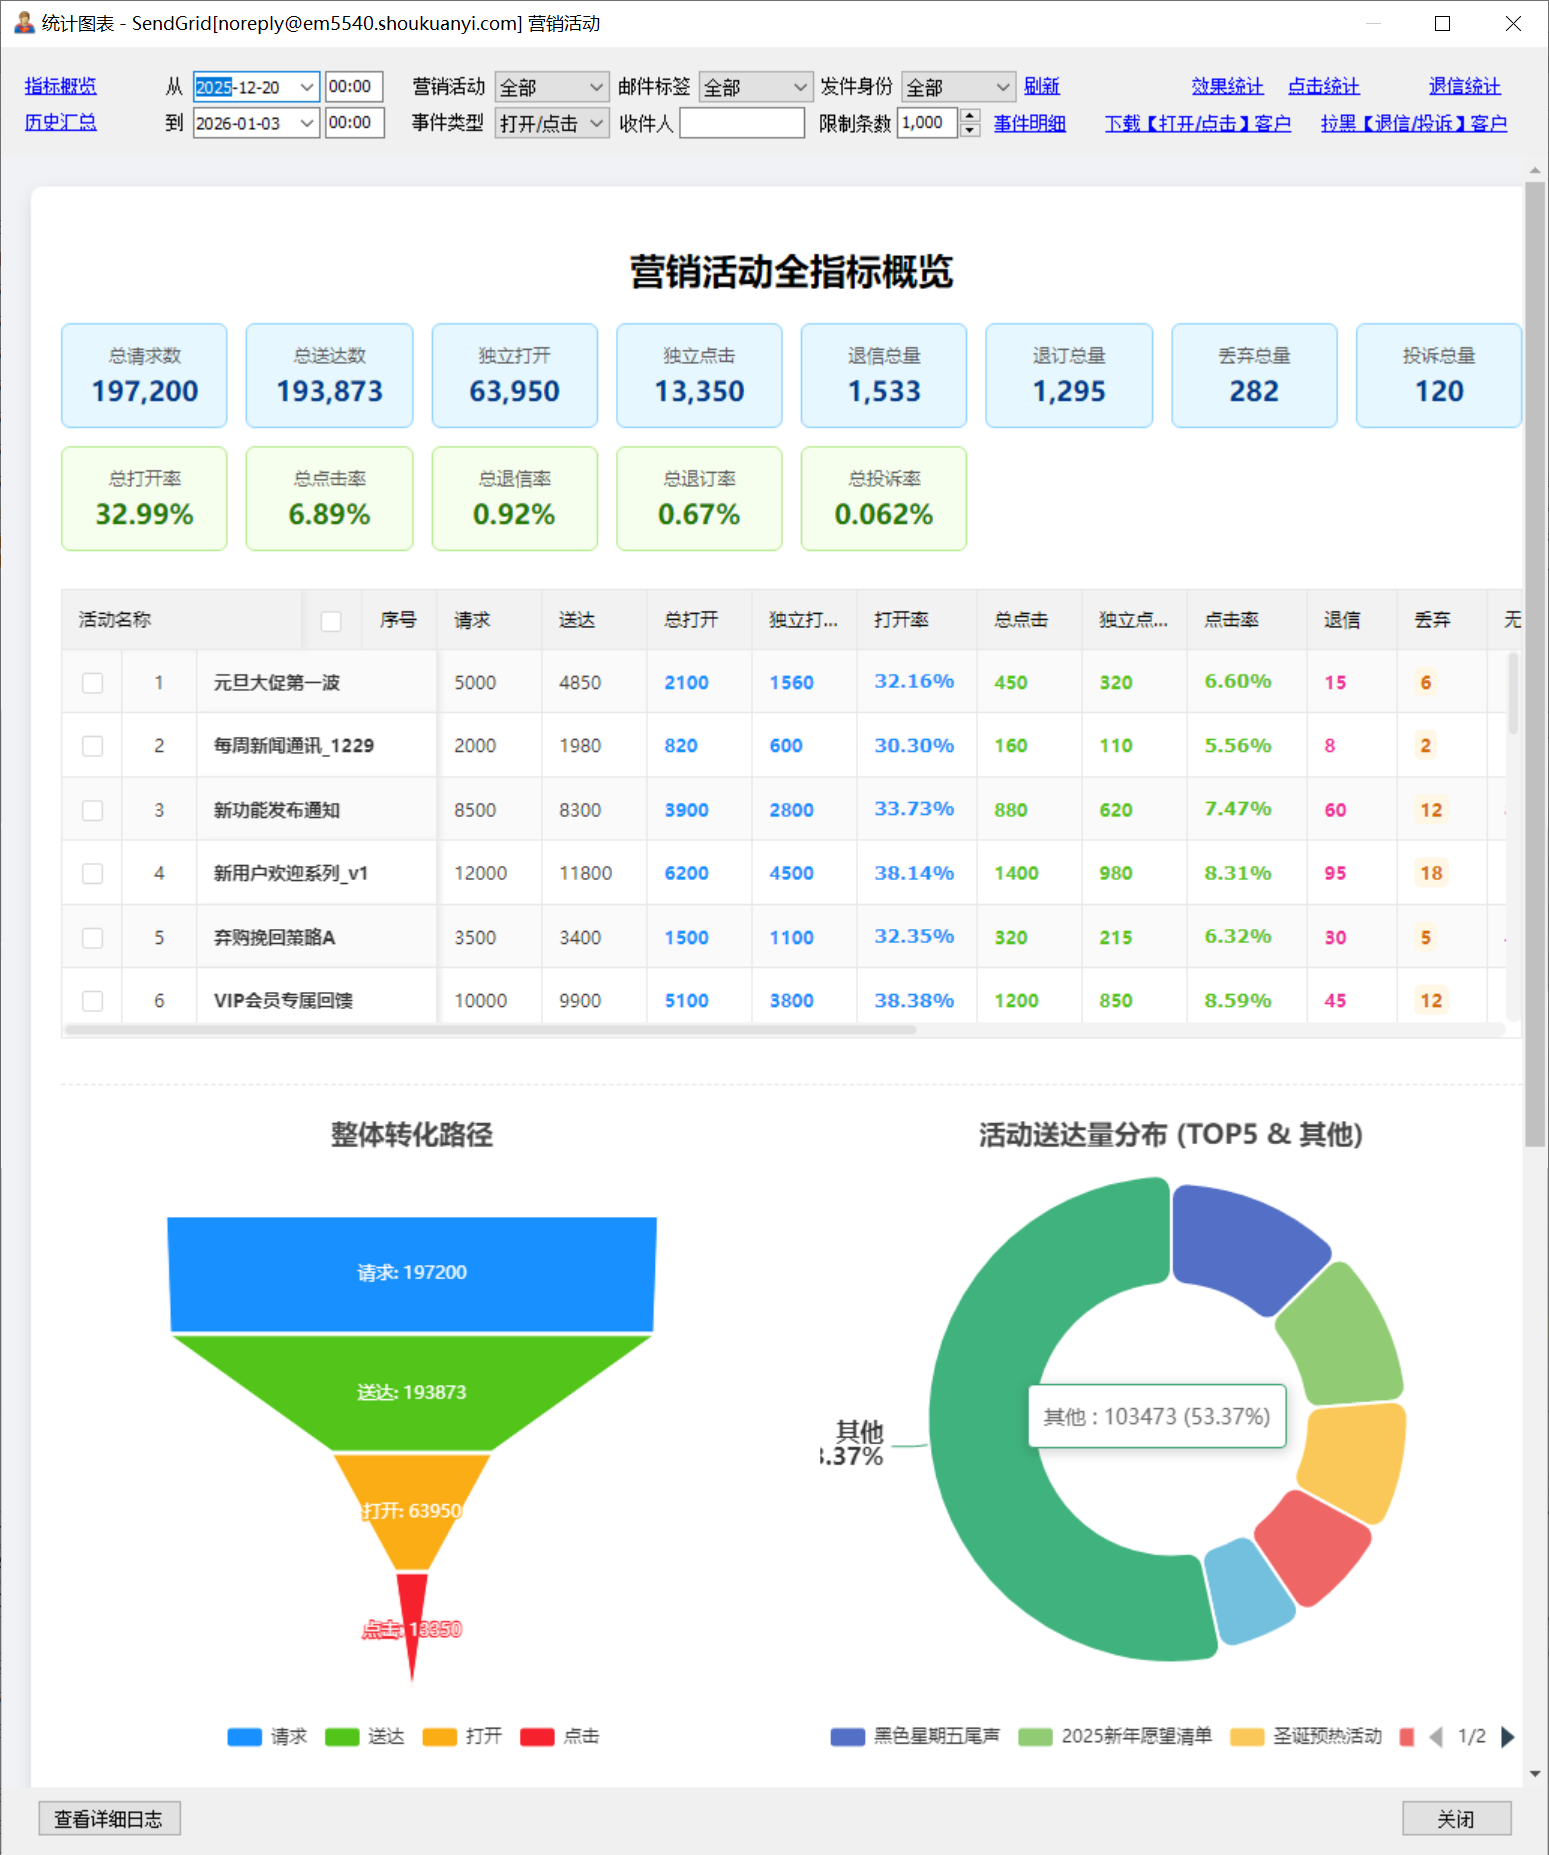Toggle the 点击 red legend marker

click(537, 1737)
